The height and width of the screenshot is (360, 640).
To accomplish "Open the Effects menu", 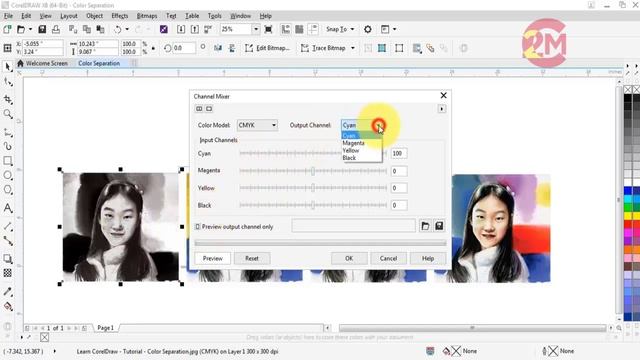I will point(120,16).
